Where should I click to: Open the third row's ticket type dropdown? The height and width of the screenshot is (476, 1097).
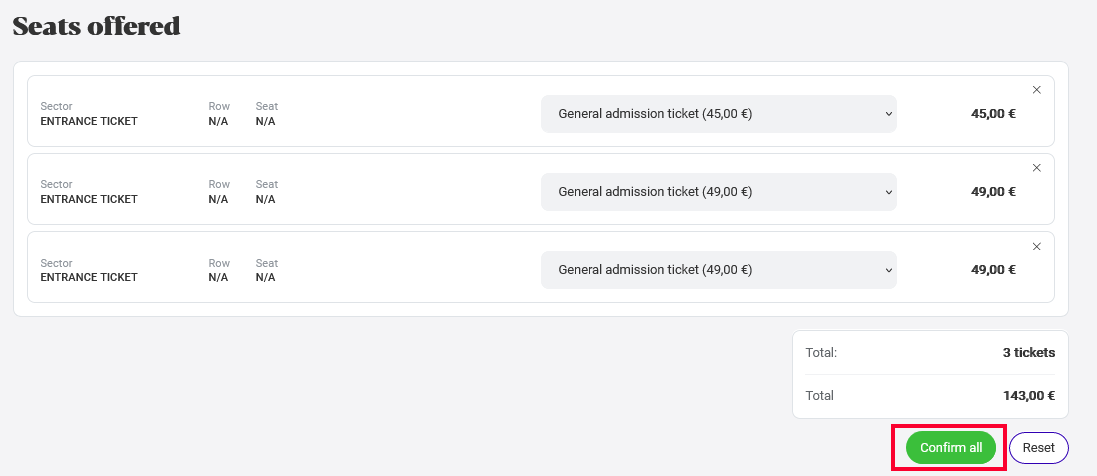click(719, 270)
